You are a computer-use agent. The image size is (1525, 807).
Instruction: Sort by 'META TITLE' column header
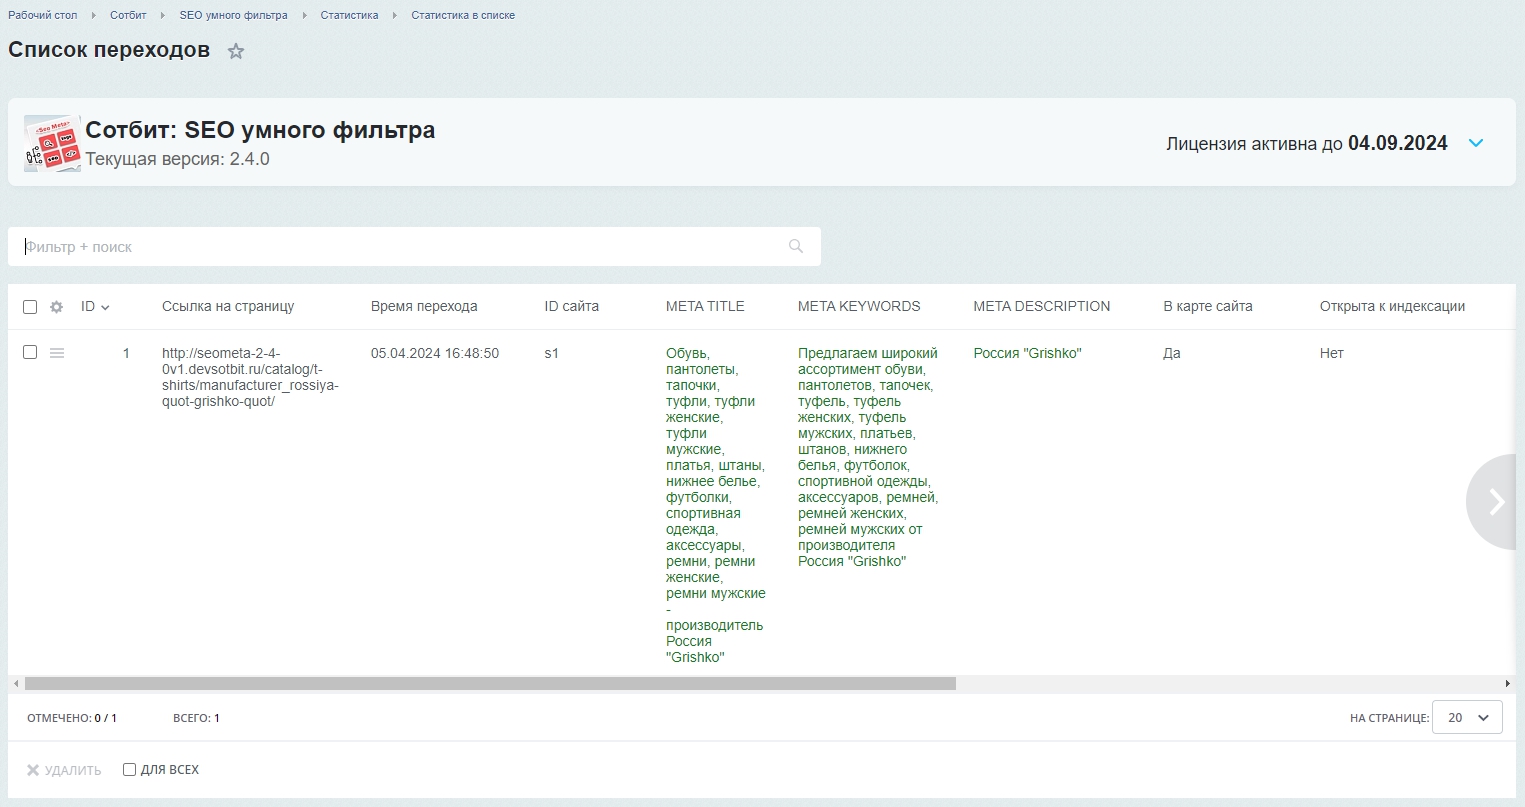705,307
